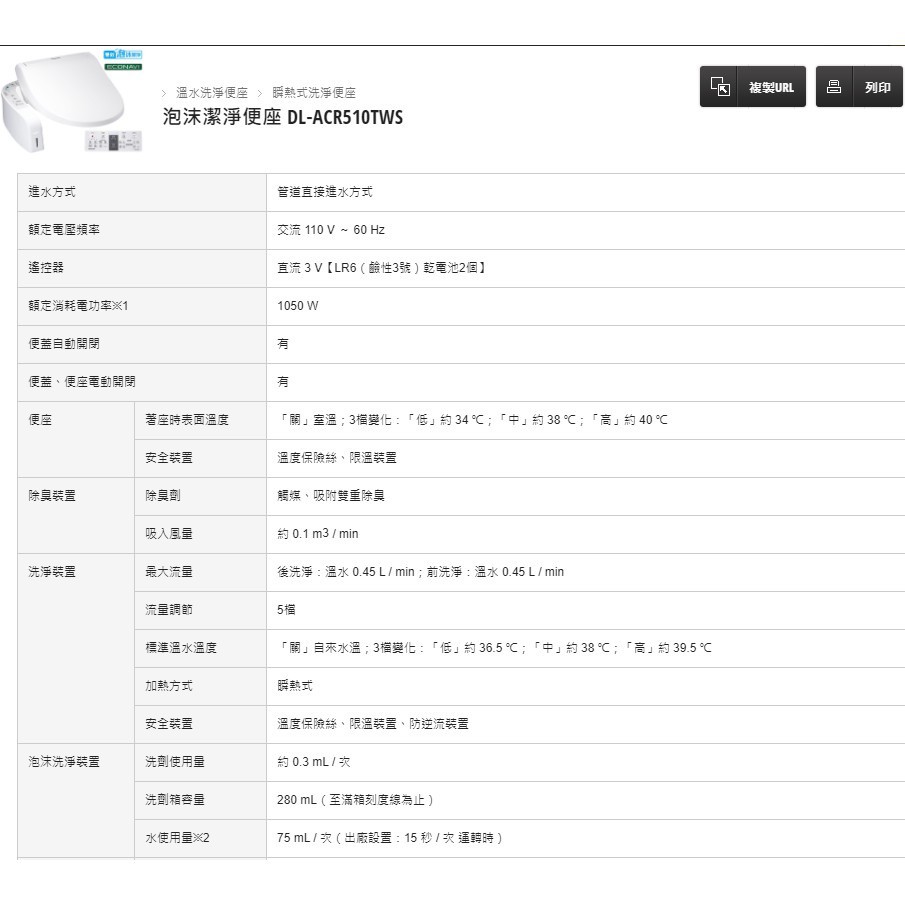This screenshot has width=905, height=905.
Task: Click the 除臭裝置 category cell
Action: click(52, 496)
